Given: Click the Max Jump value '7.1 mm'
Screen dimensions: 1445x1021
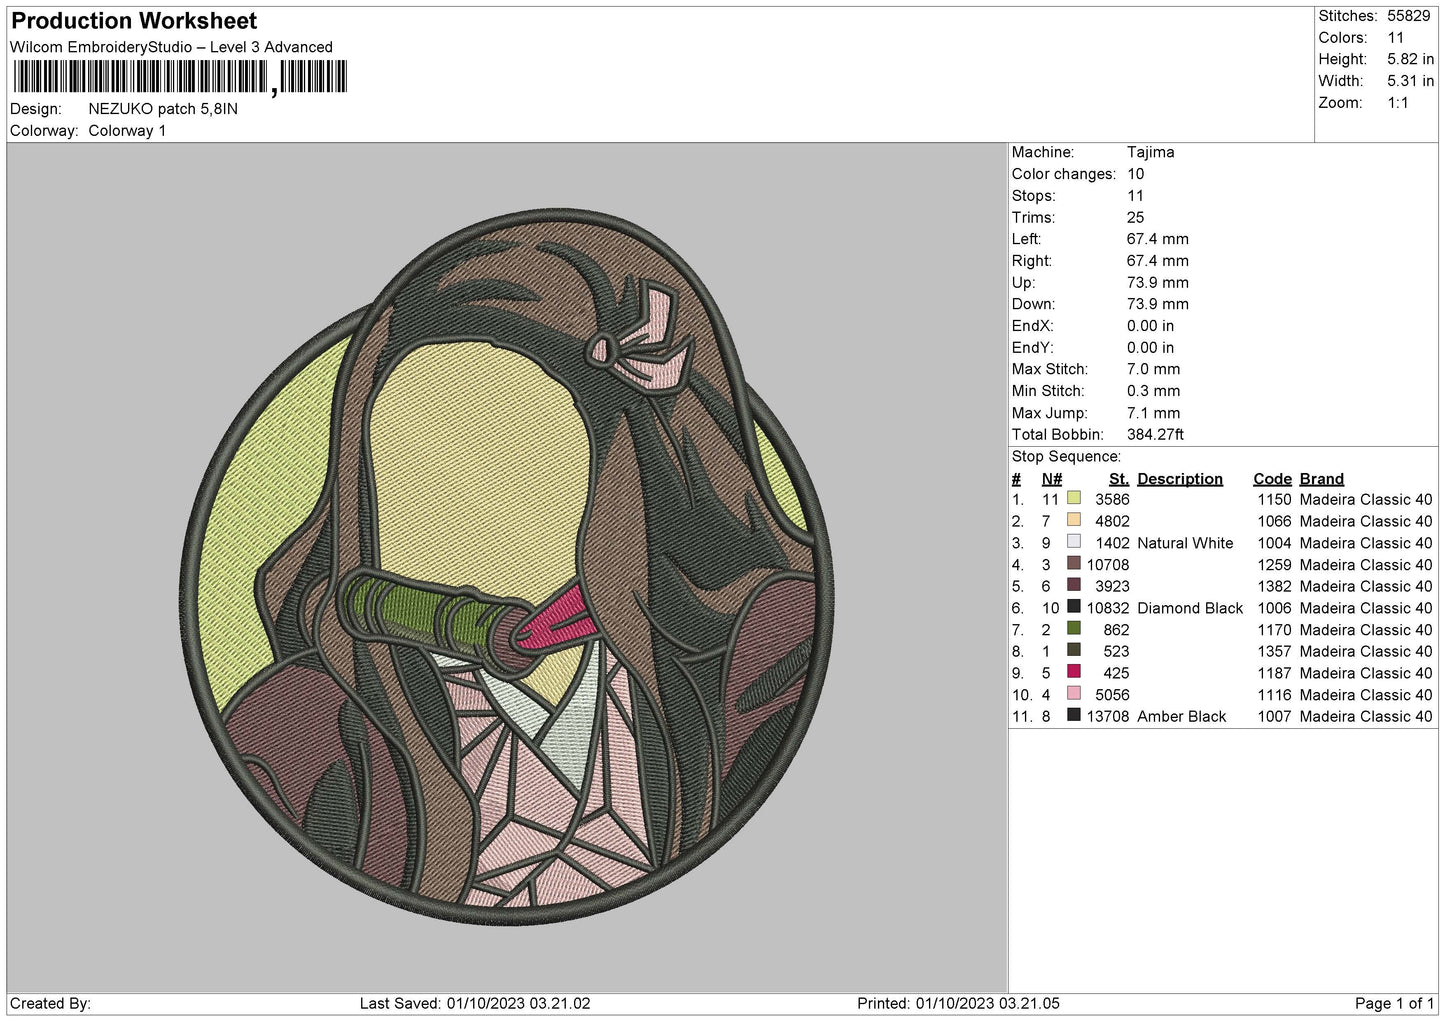Looking at the screenshot, I should pos(1153,413).
